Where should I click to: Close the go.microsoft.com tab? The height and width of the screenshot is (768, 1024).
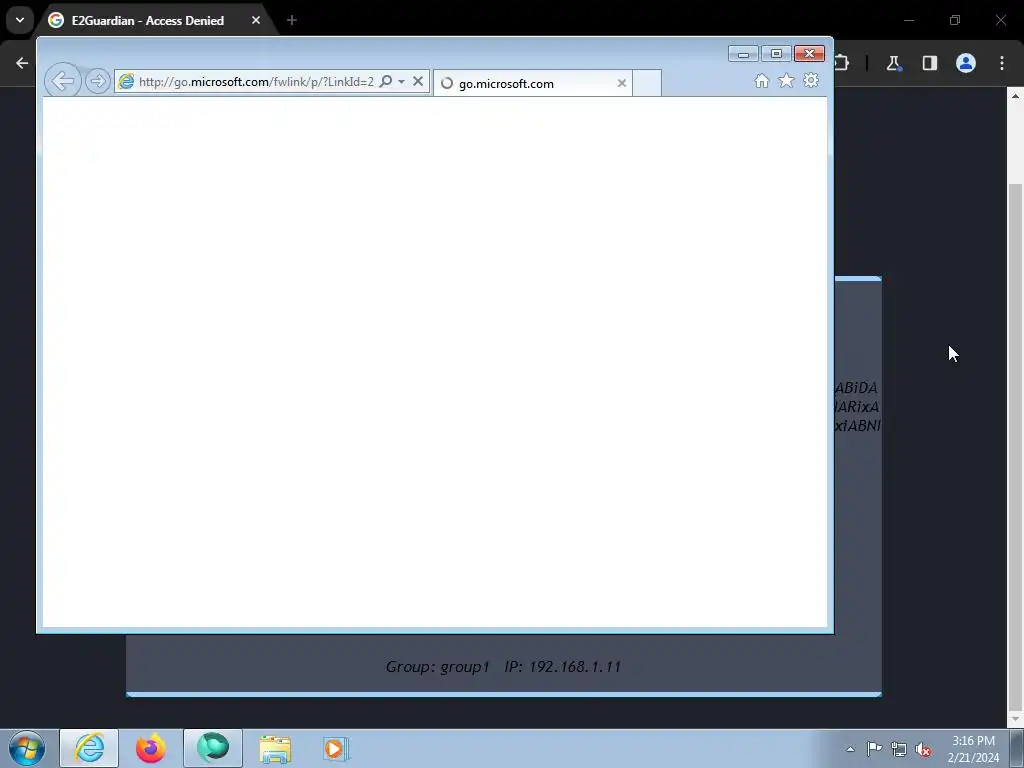coord(622,84)
